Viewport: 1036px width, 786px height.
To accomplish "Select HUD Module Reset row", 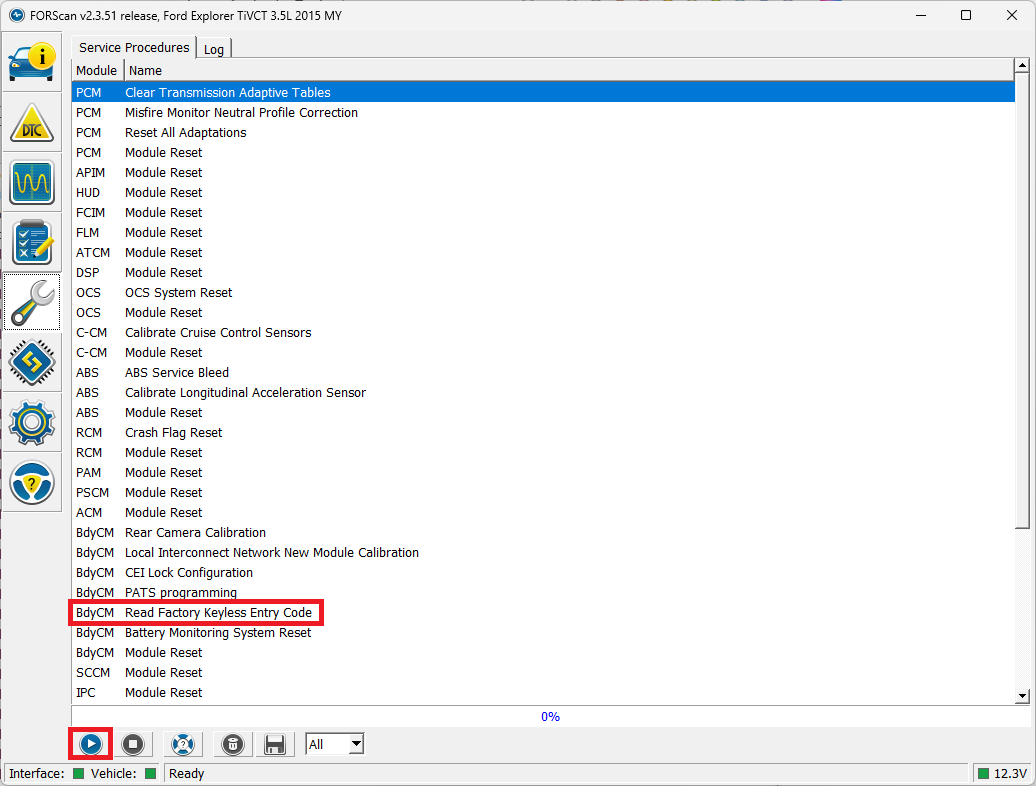I will (x=543, y=192).
